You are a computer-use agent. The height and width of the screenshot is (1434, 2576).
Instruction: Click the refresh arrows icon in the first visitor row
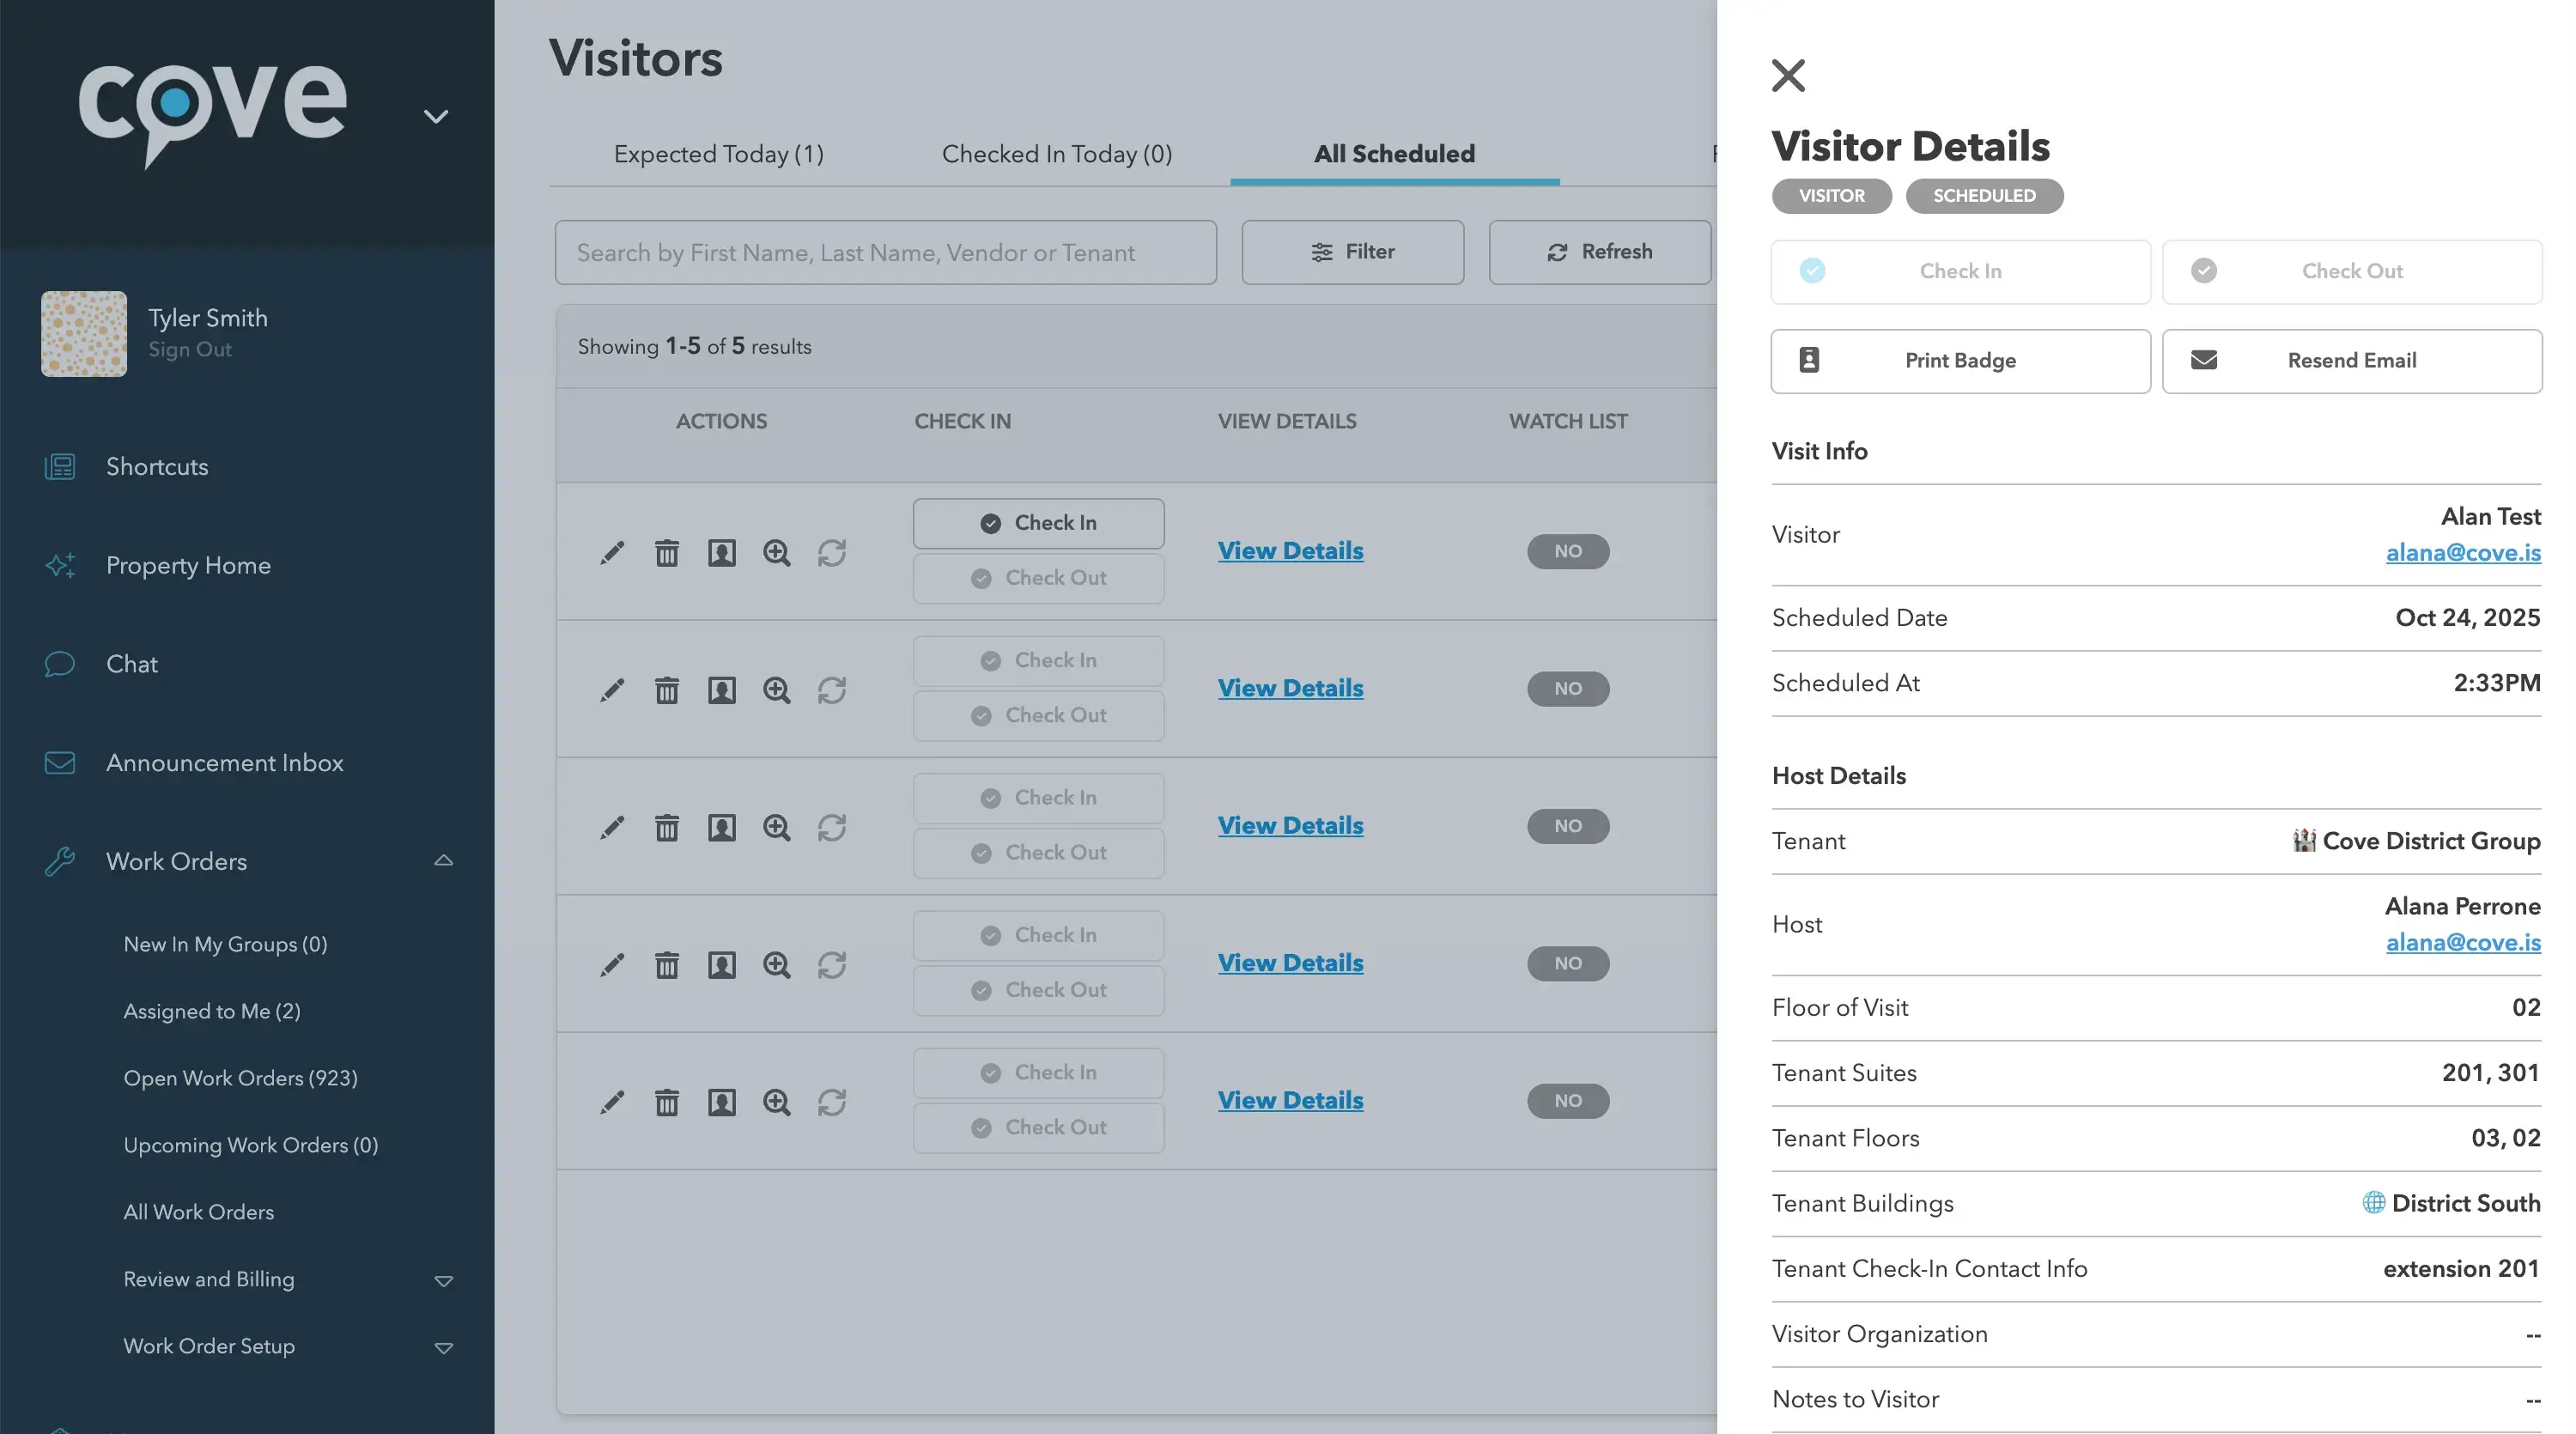click(x=832, y=552)
